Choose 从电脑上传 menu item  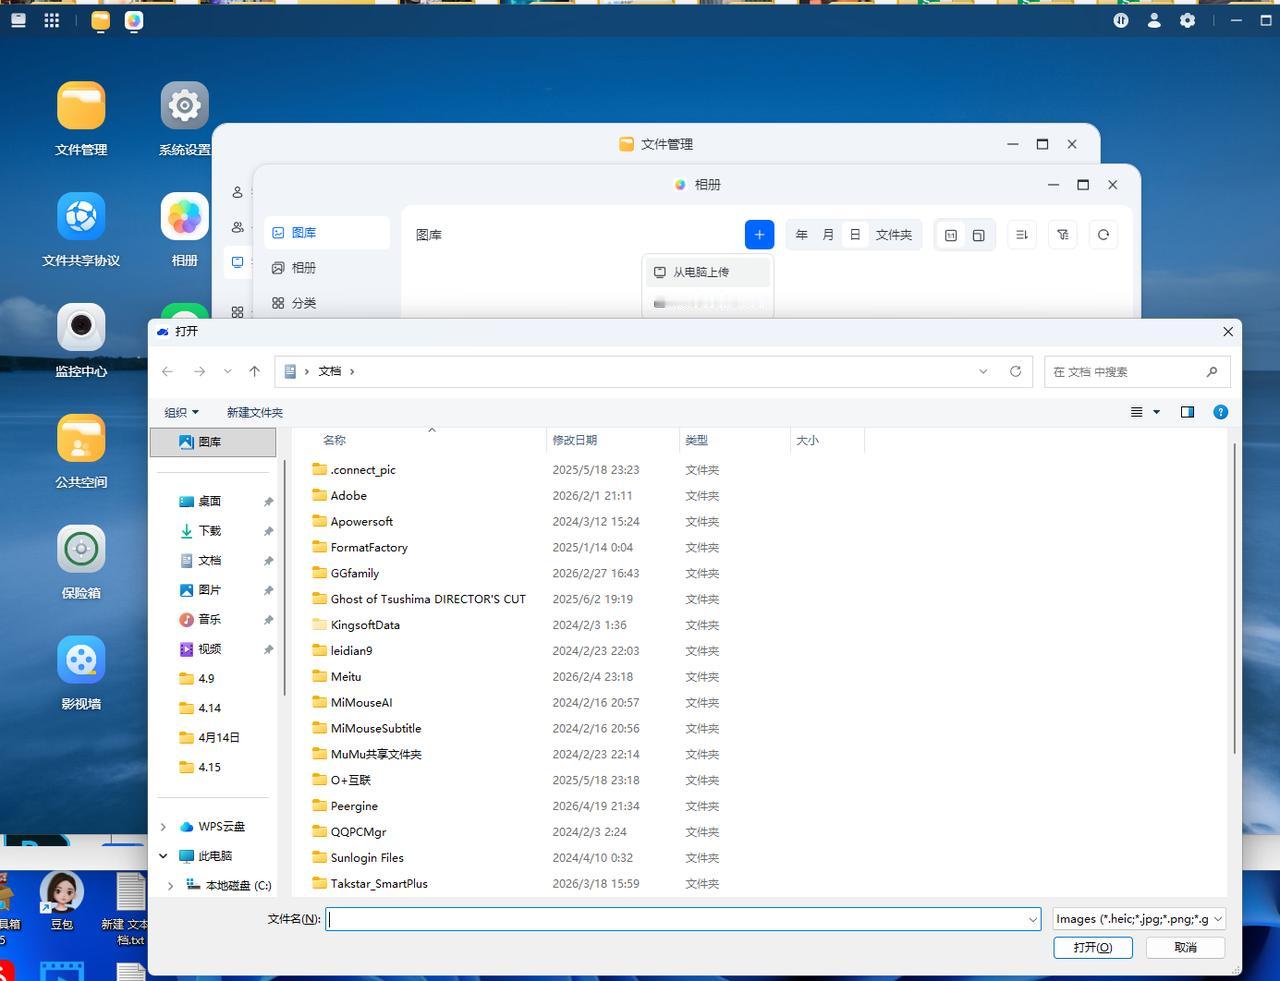tap(707, 272)
